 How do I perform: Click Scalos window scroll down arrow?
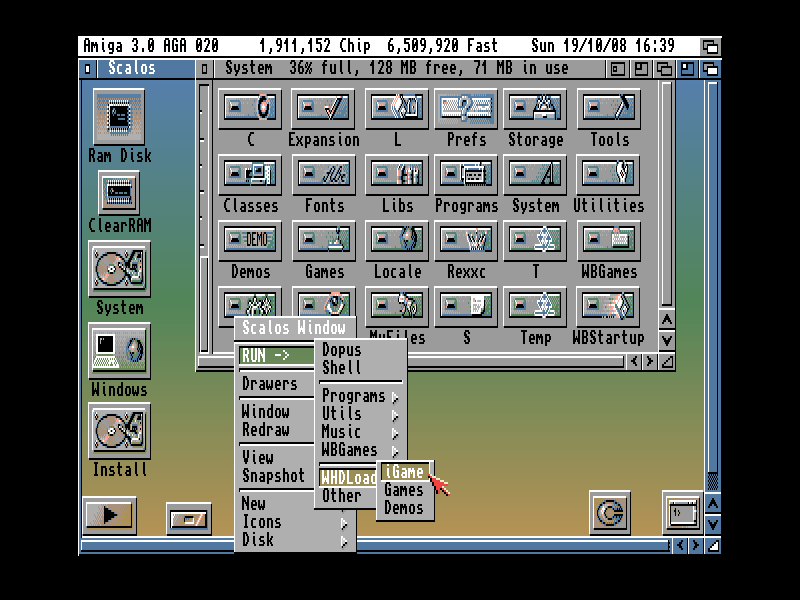(x=713, y=524)
